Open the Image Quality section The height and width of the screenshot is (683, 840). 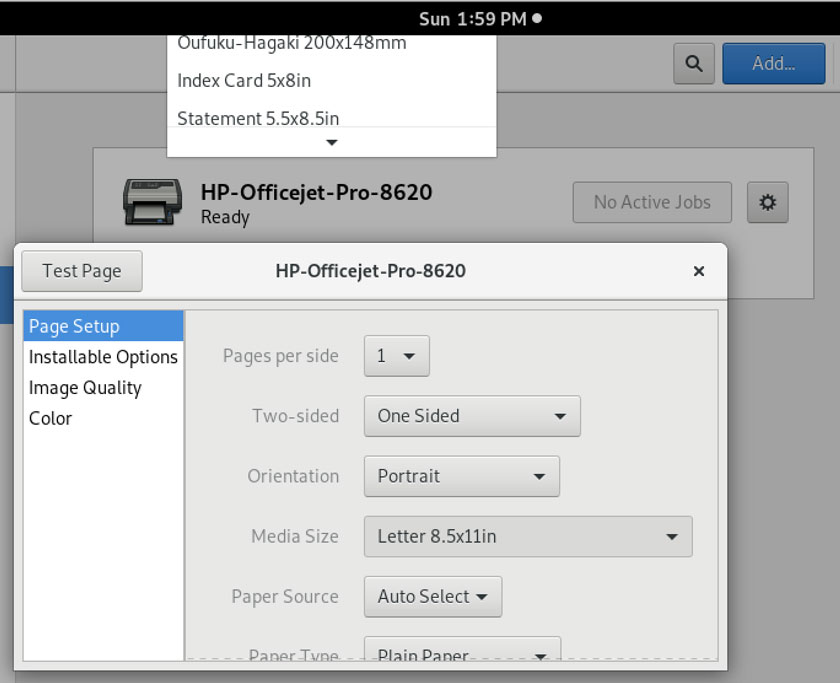[103, 387]
